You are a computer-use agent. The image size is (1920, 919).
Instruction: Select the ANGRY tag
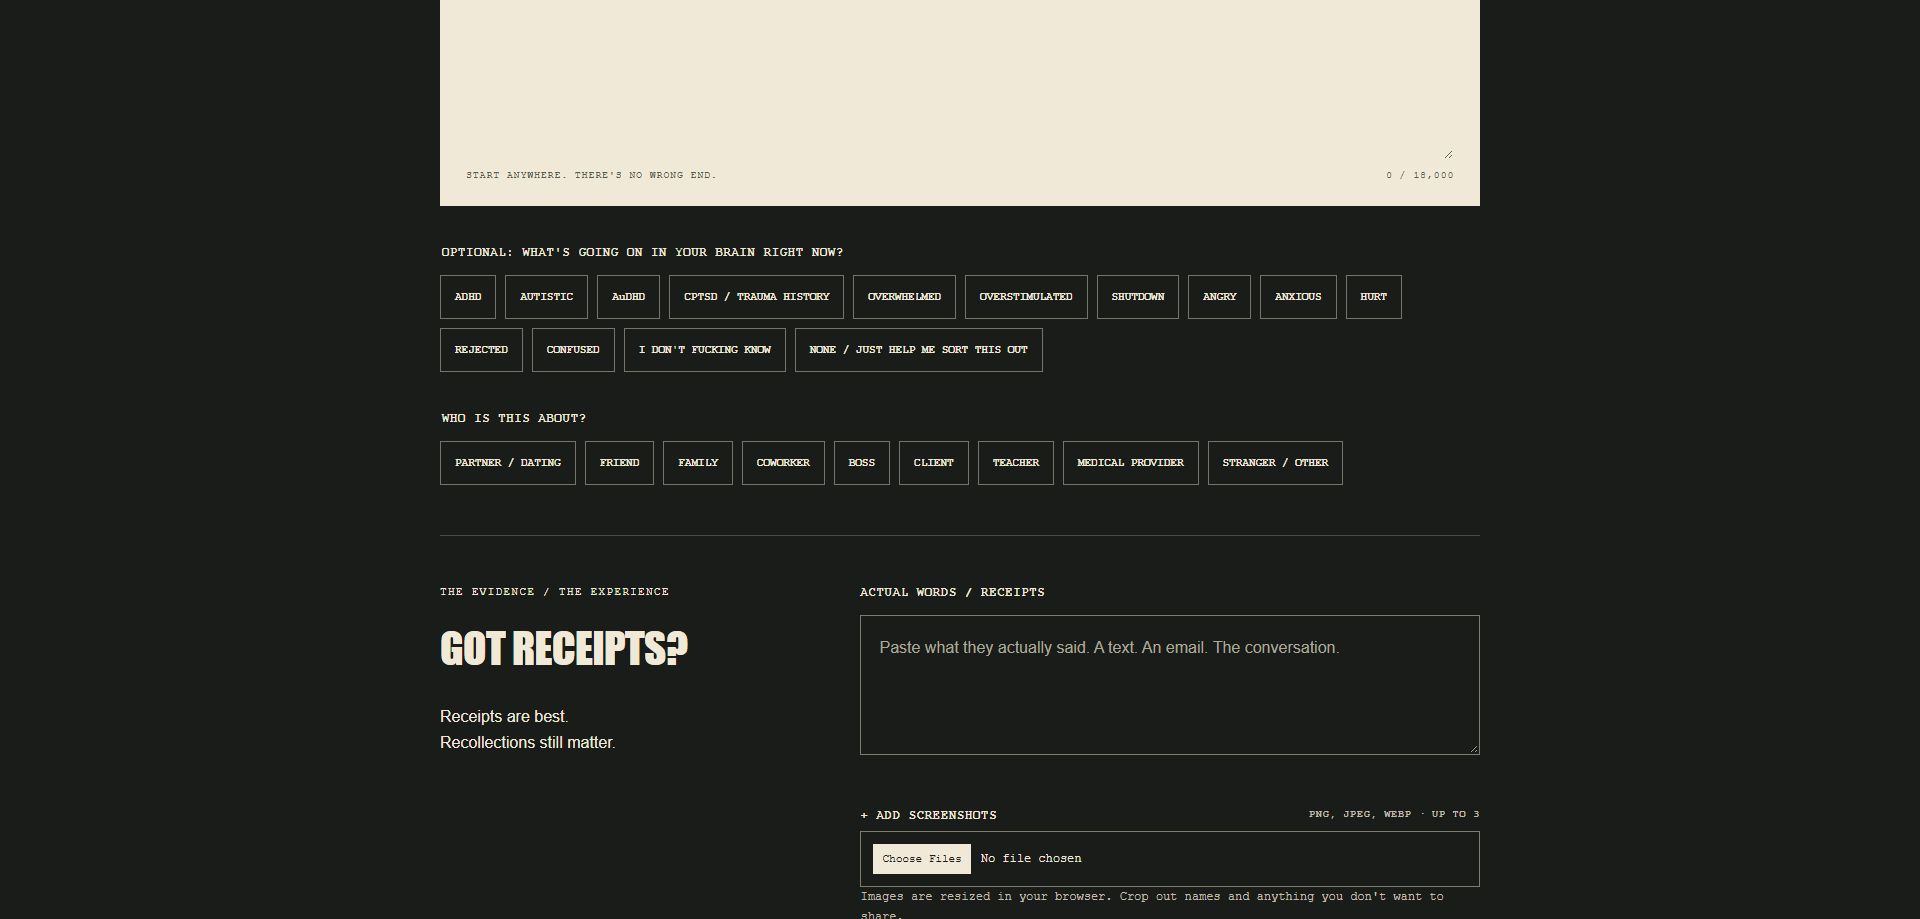click(1219, 297)
